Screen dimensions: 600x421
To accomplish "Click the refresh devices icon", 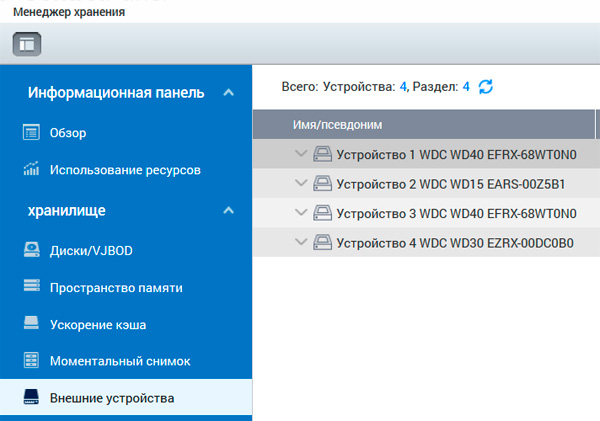I will coord(486,88).
